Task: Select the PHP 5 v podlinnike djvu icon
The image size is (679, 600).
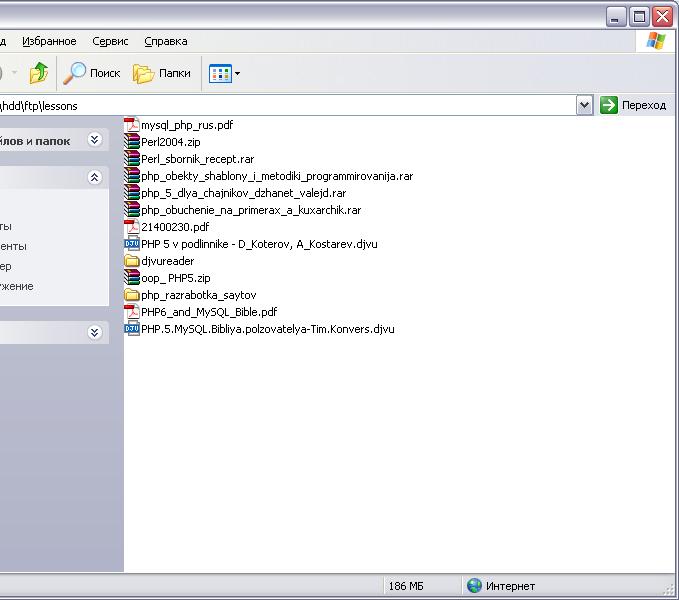Action: [132, 244]
